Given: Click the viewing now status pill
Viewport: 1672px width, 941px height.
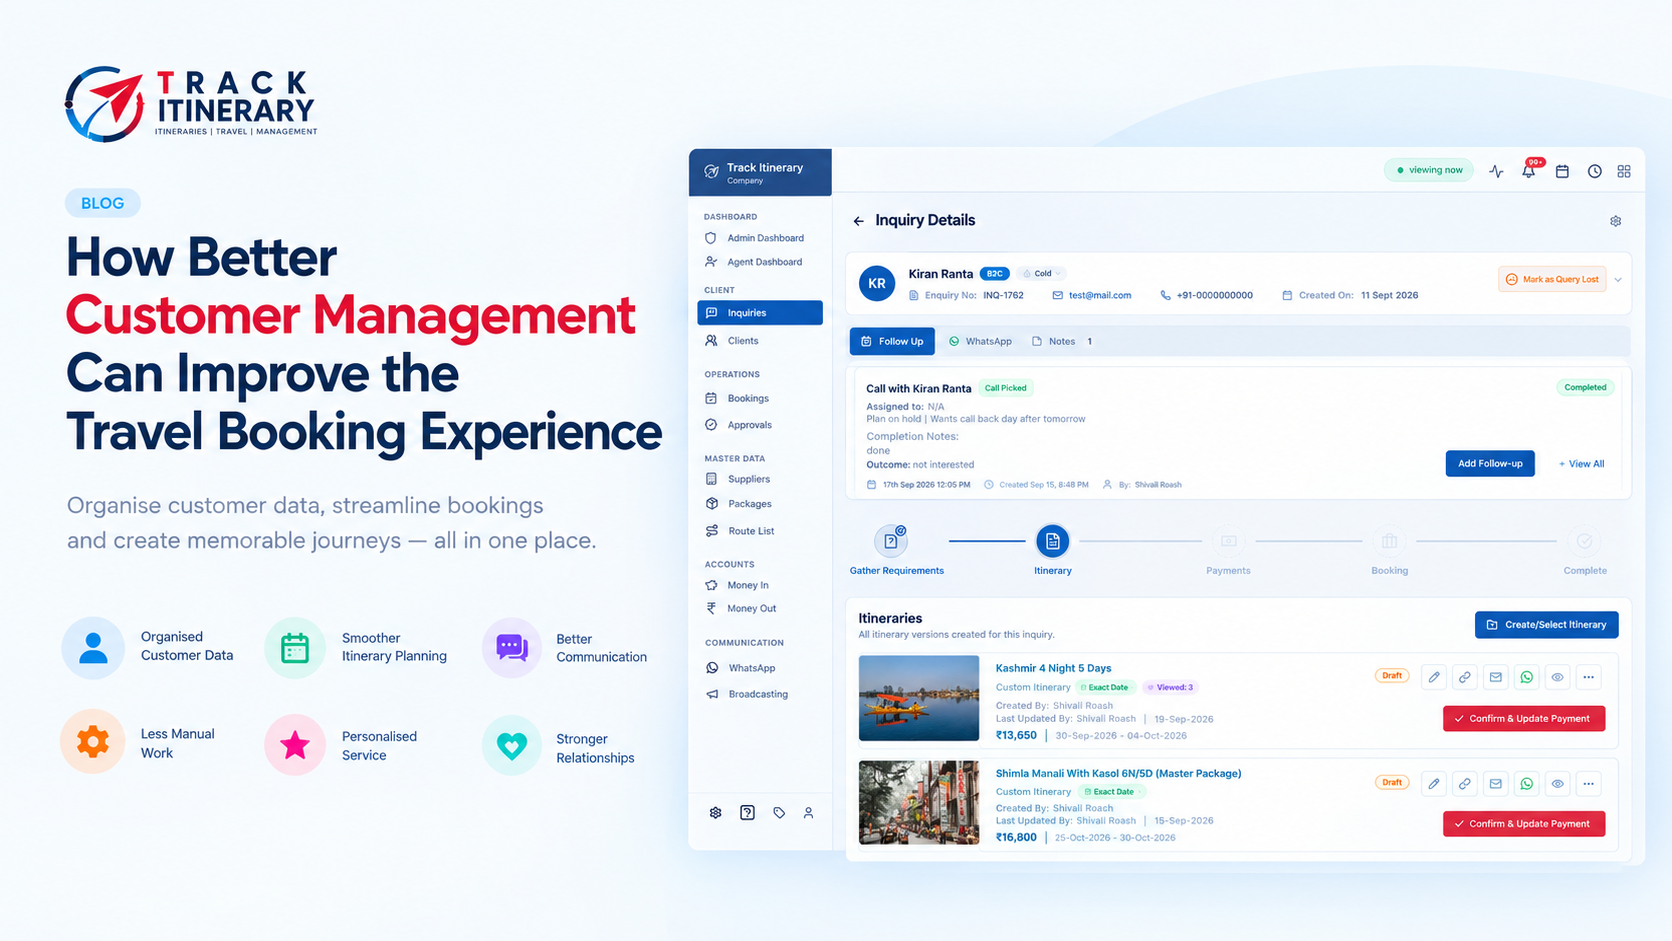Looking at the screenshot, I should point(1429,170).
